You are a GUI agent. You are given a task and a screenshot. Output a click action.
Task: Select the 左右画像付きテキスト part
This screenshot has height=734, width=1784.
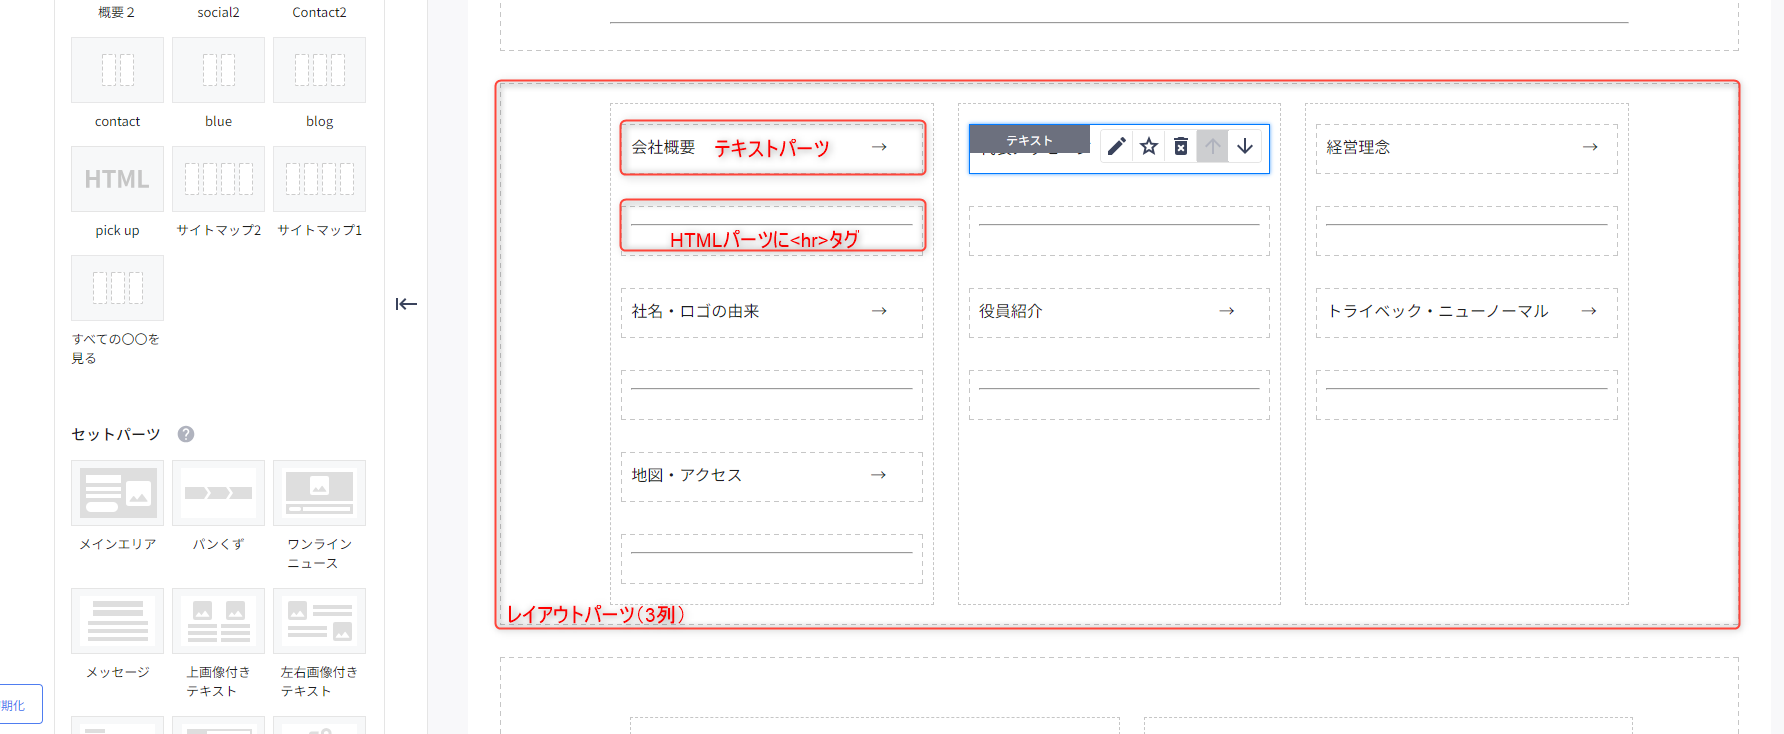pos(319,621)
